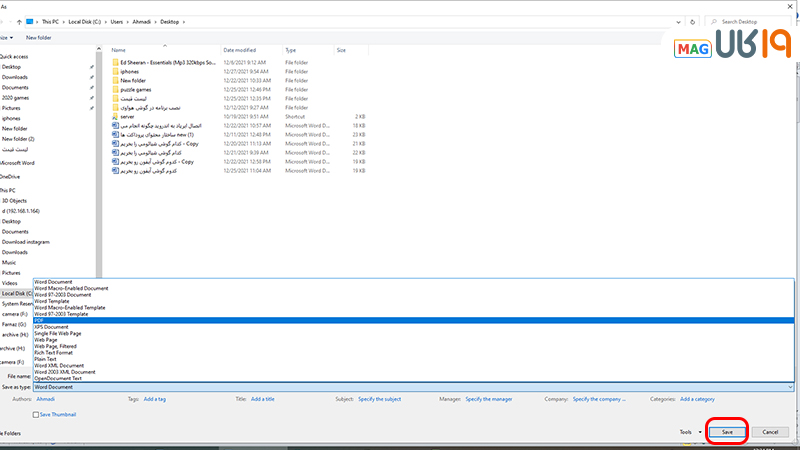Viewport: 800px width, 450px height.
Task: Select Rich Text Format from type list
Action: point(54,352)
